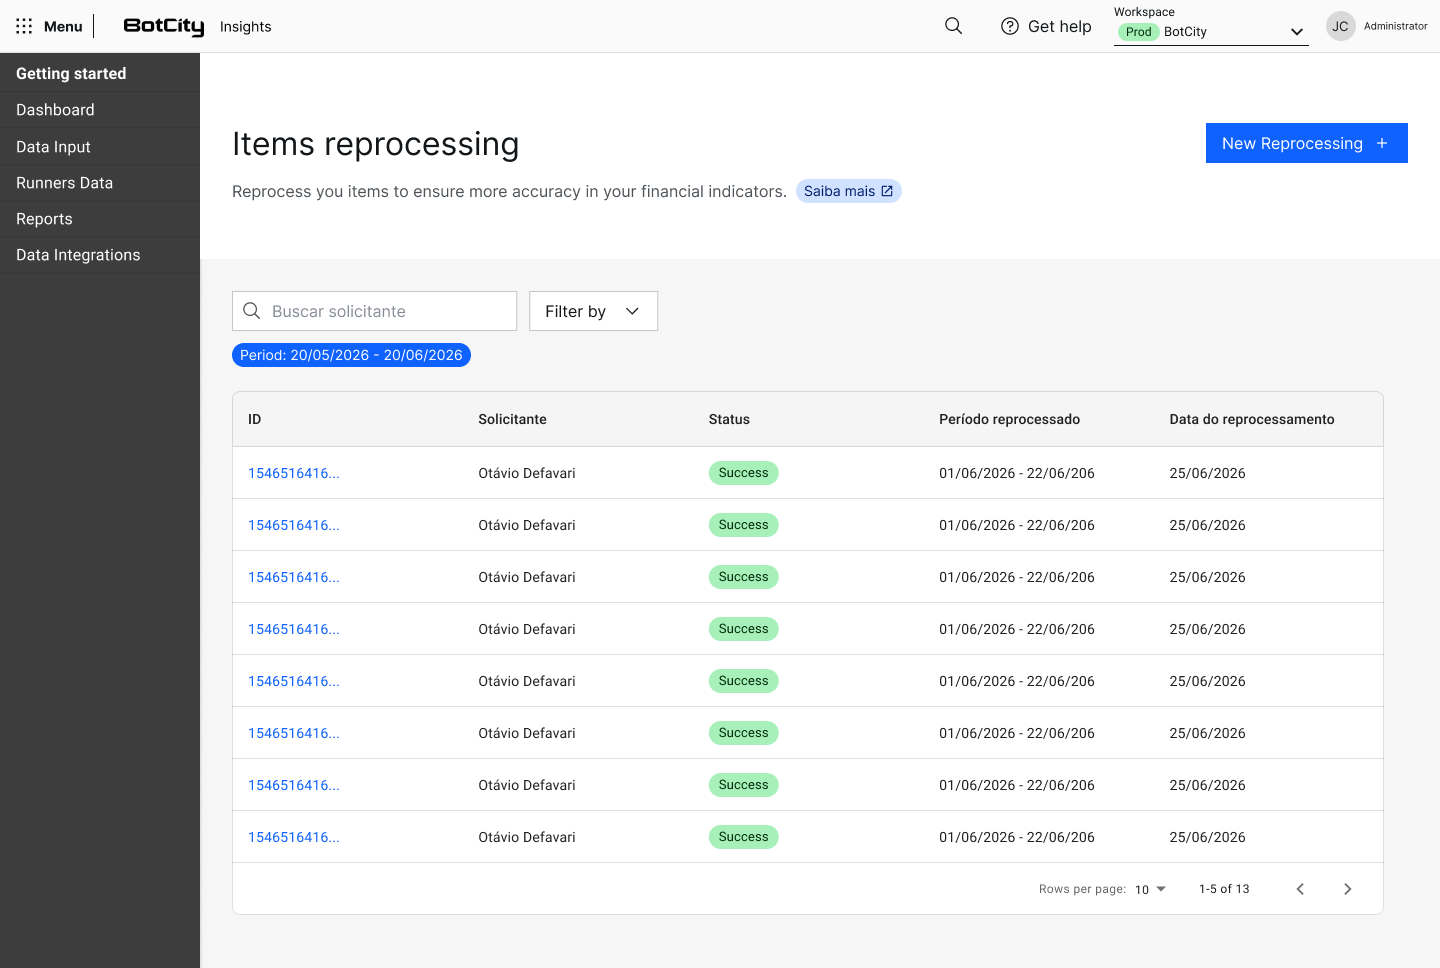Click the Items reprocessing page title

point(375,144)
